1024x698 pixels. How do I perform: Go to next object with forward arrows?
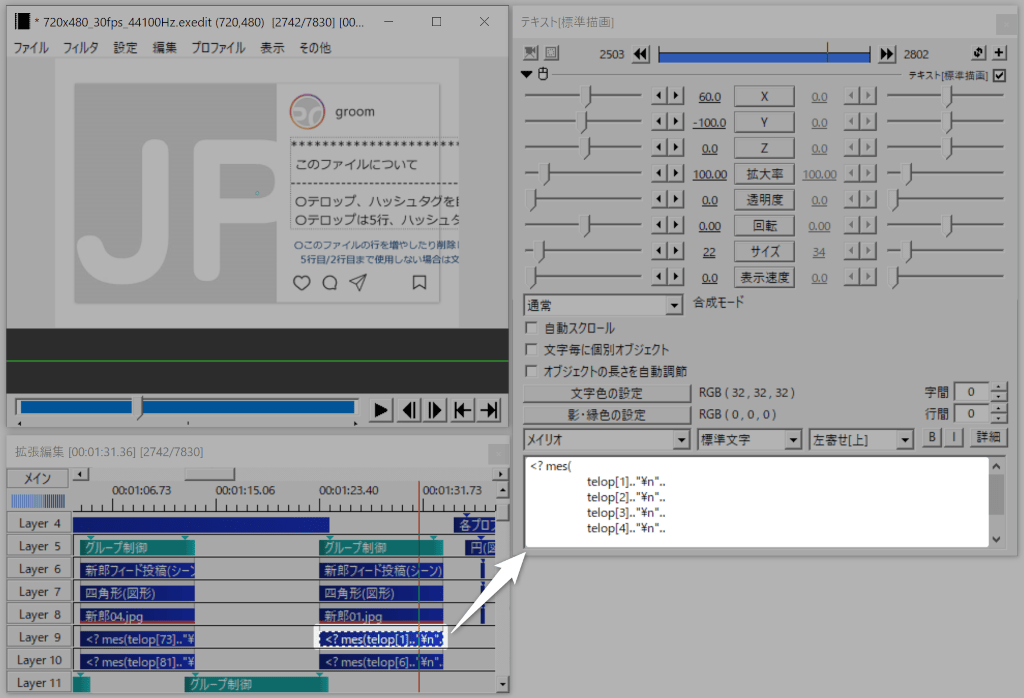pyautogui.click(x=887, y=54)
